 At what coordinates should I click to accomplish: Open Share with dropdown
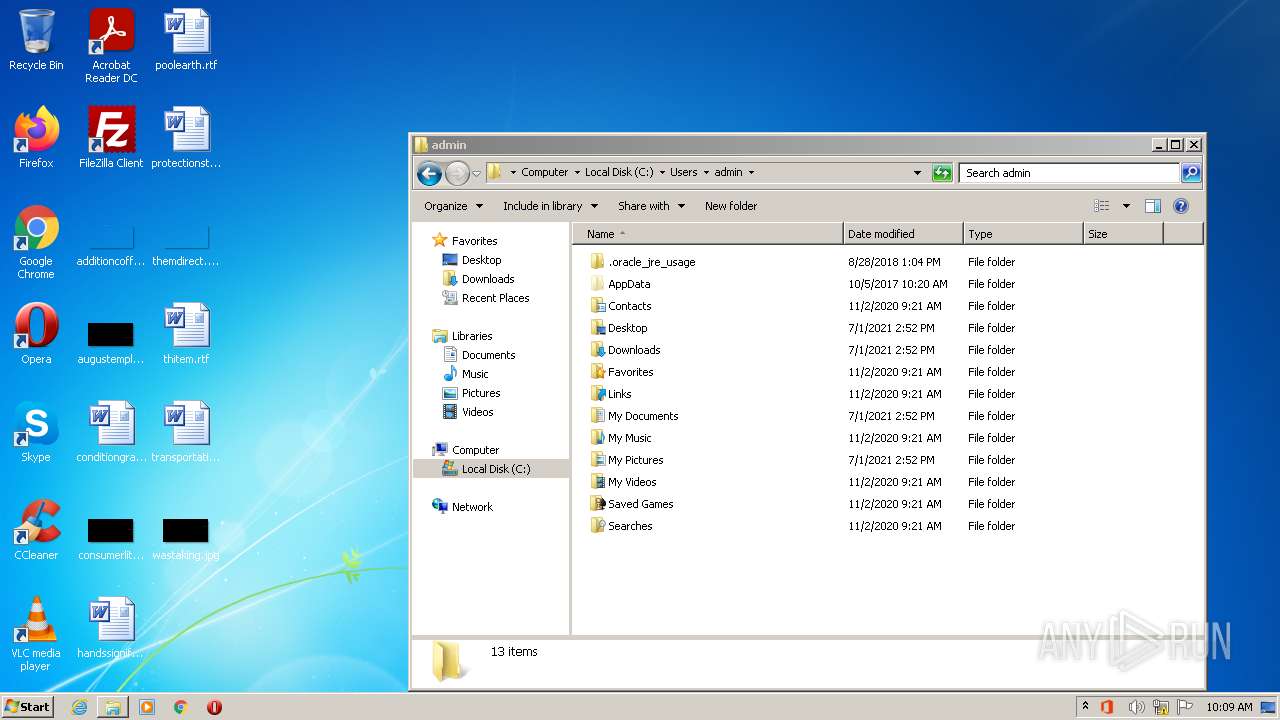652,206
